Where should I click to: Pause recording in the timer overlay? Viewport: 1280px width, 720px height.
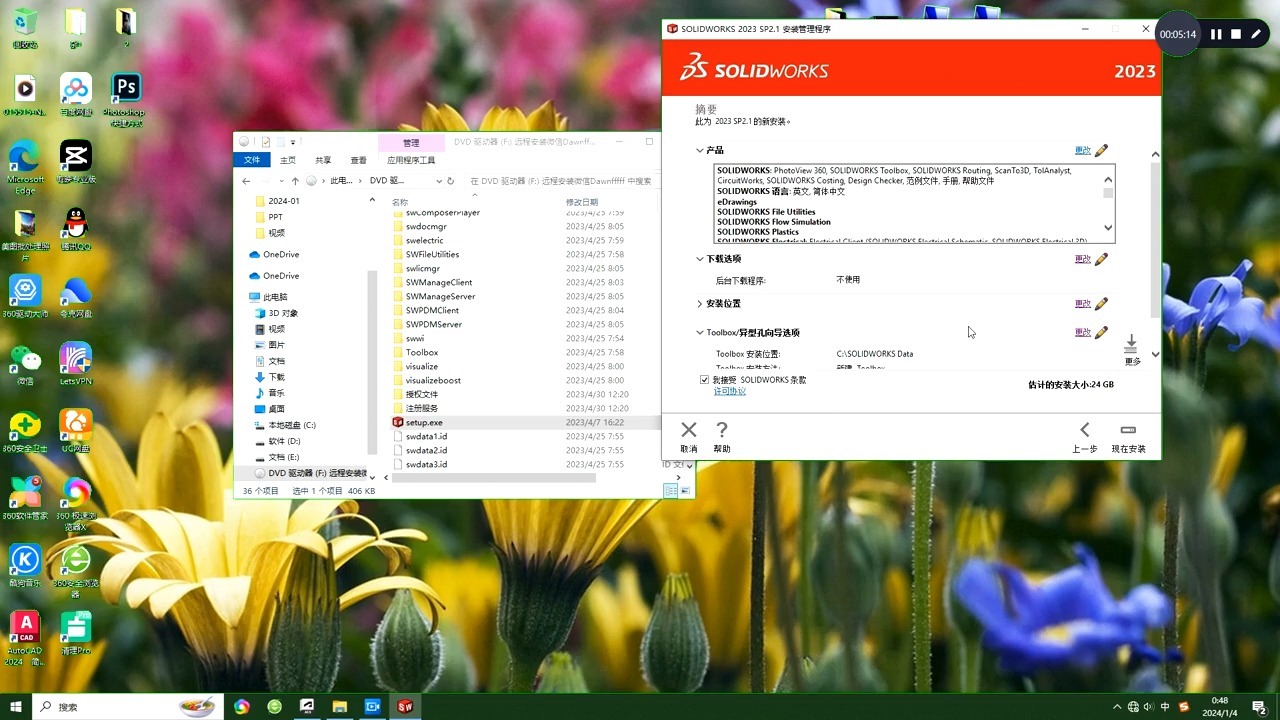(1216, 34)
